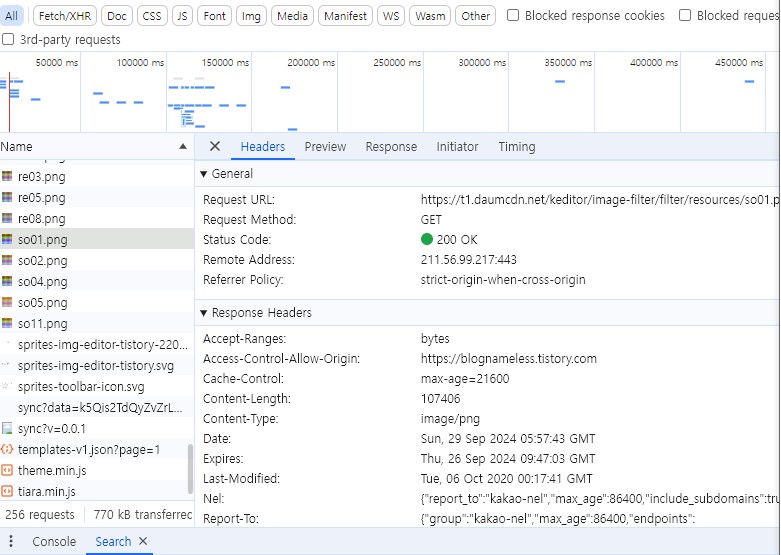
Task: Click the Access-Control-Allow-Origin value
Action: (x=509, y=359)
